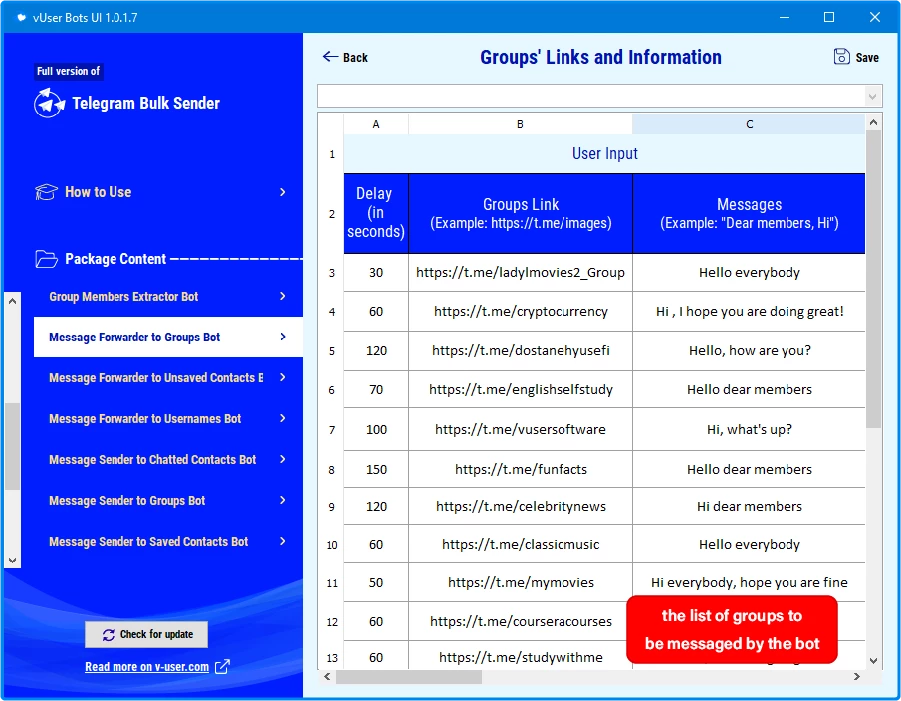
Task: Click the sidebar list scroll down arrow
Action: click(13, 560)
